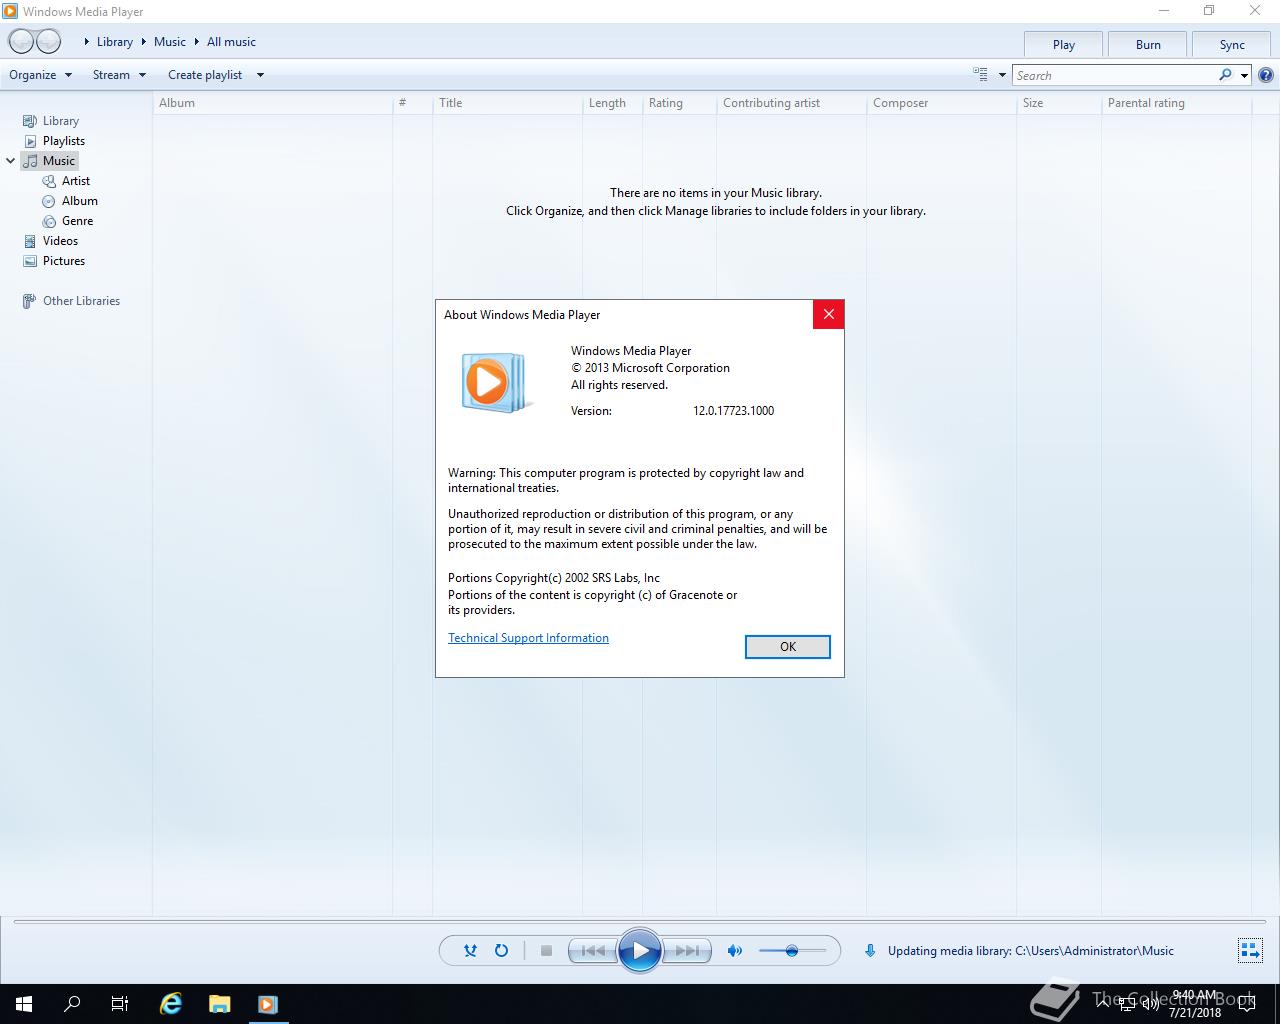Viewport: 1280px width, 1024px height.
Task: Mute the volume speaker icon
Action: (735, 951)
